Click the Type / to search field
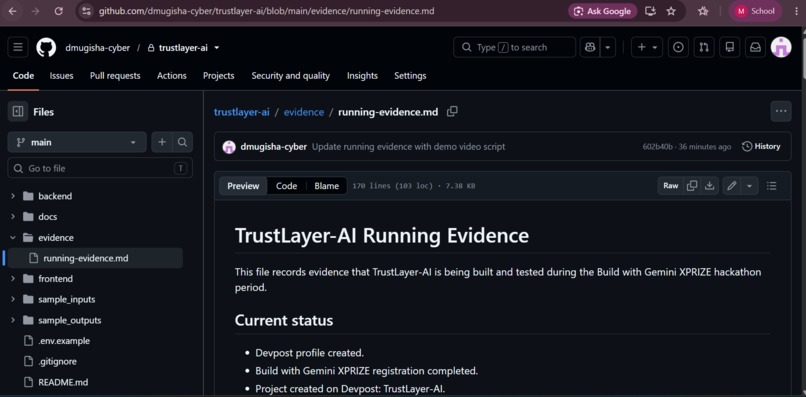 point(515,47)
